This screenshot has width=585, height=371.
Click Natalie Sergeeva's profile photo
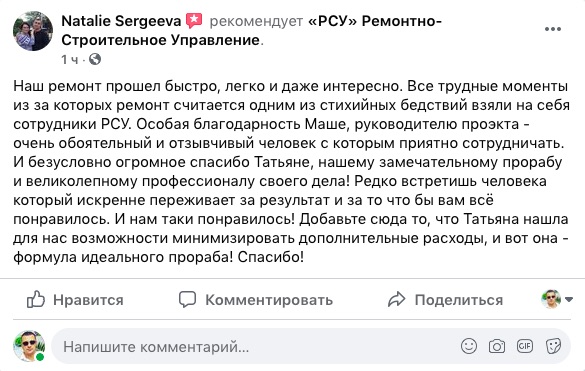pyautogui.click(x=33, y=31)
